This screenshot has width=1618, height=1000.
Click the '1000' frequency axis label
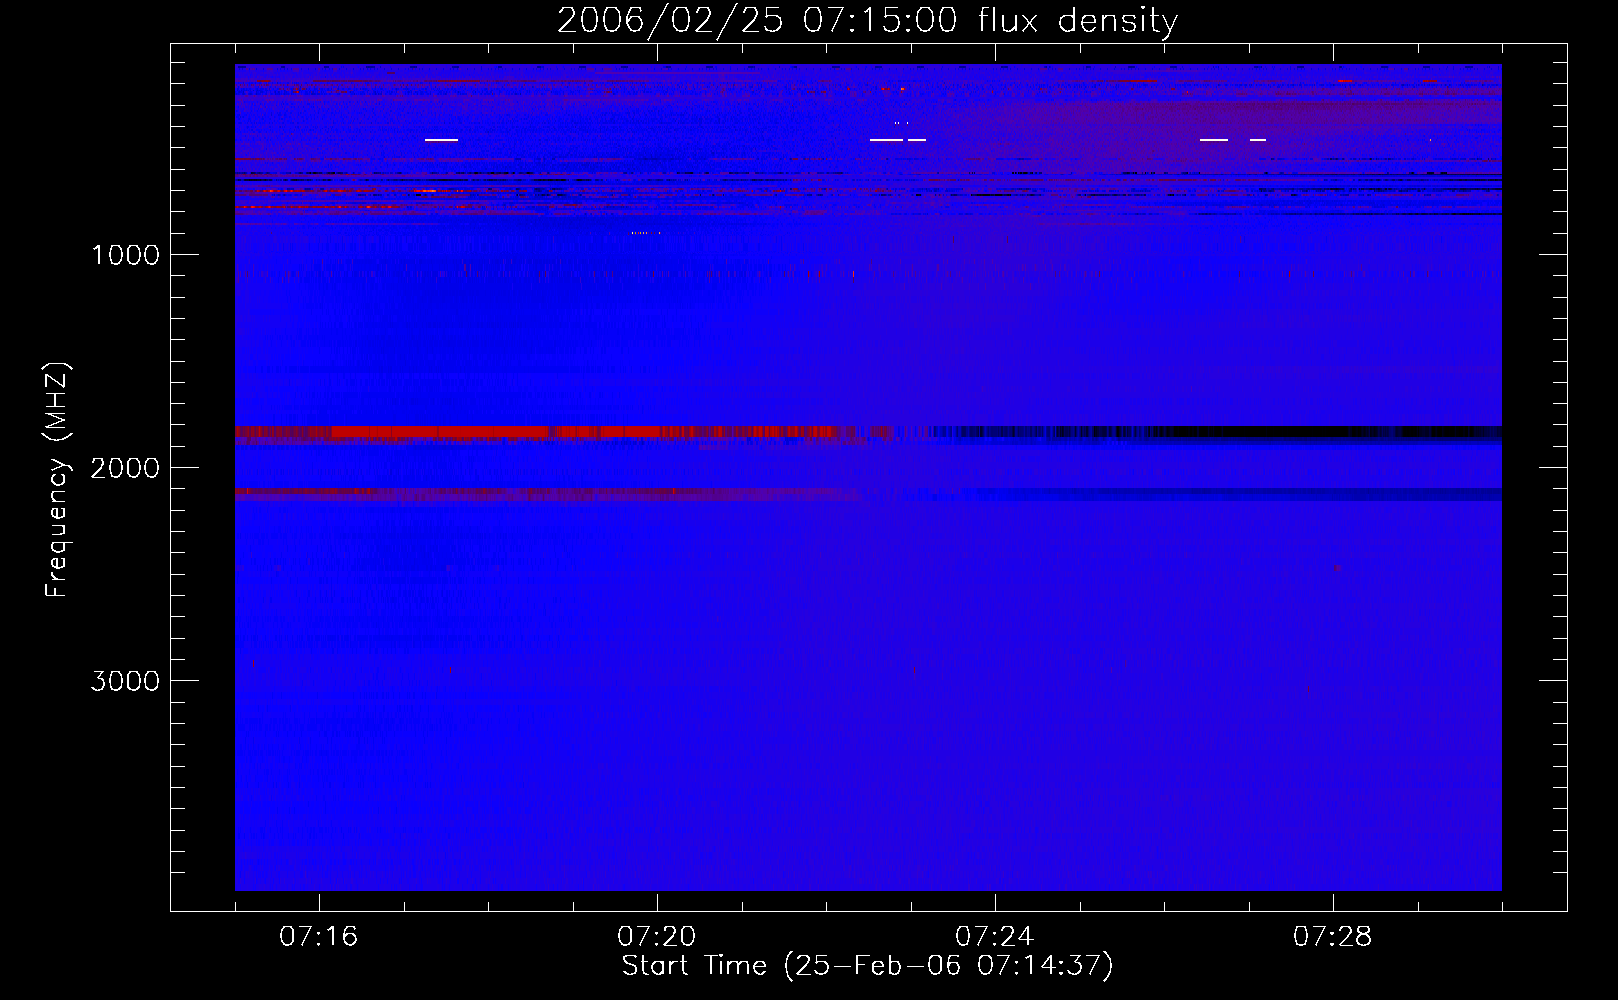tap(125, 255)
